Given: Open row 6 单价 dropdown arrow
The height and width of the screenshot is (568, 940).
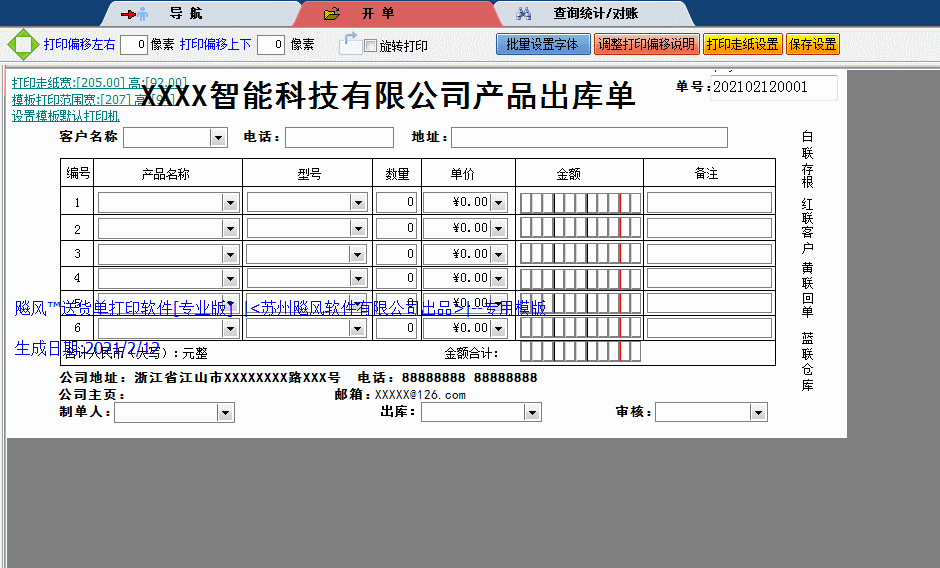Looking at the screenshot, I should [499, 328].
